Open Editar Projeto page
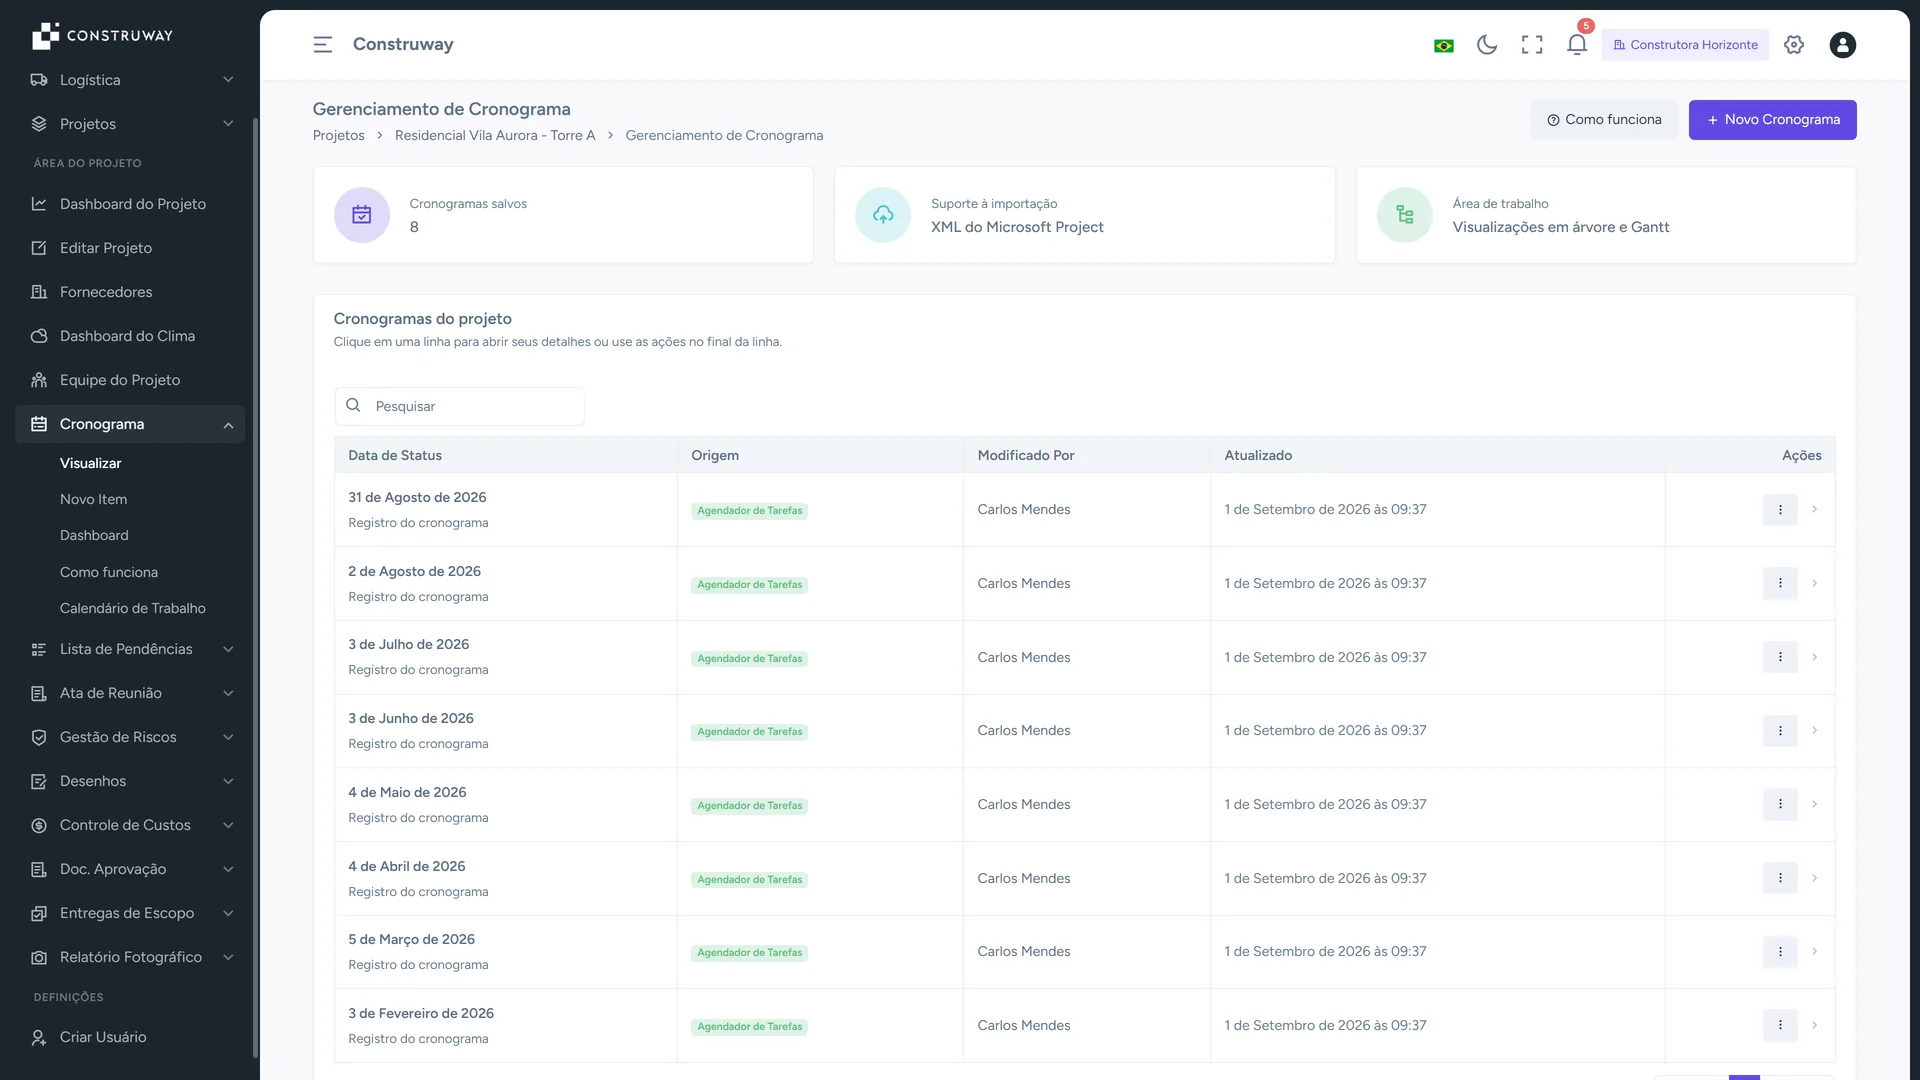 130,248
